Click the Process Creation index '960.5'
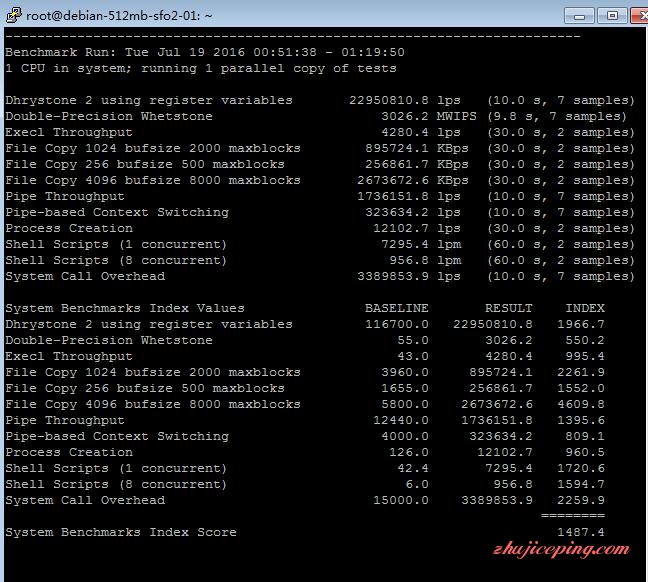The height and width of the screenshot is (582, 648). (585, 453)
